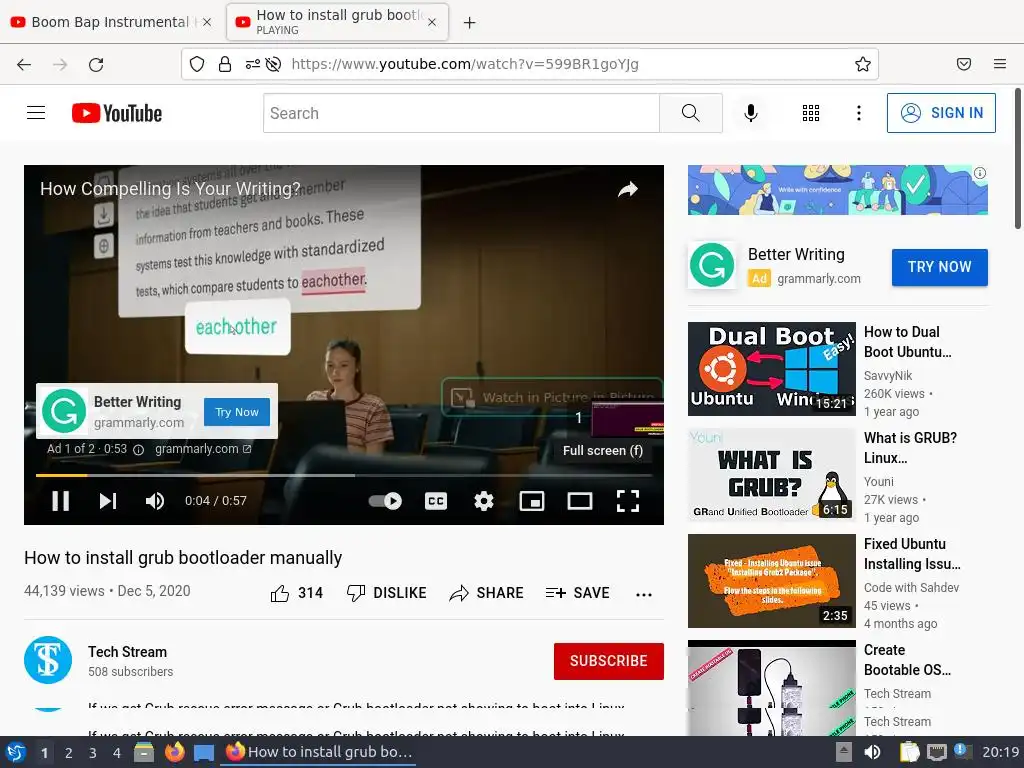Viewport: 1024px width, 768px height.
Task: Go back in browser history
Action: (x=24, y=64)
